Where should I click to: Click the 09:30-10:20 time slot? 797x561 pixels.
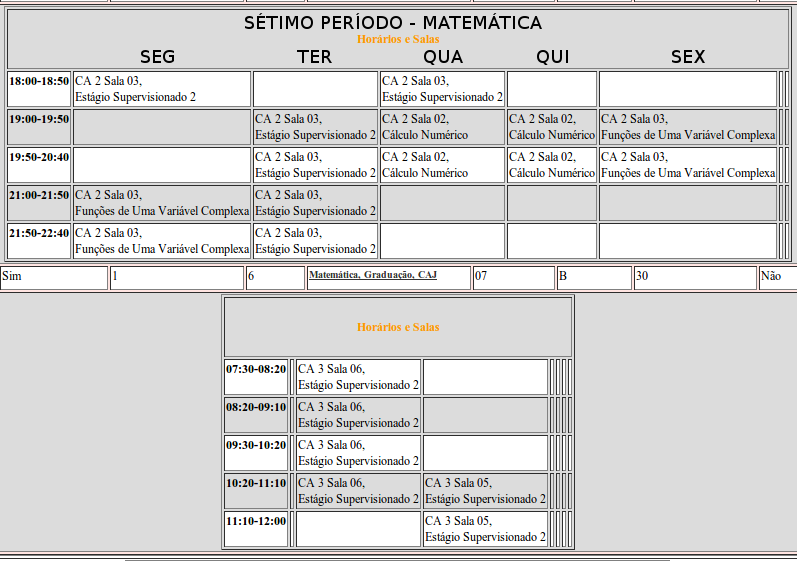(x=256, y=453)
